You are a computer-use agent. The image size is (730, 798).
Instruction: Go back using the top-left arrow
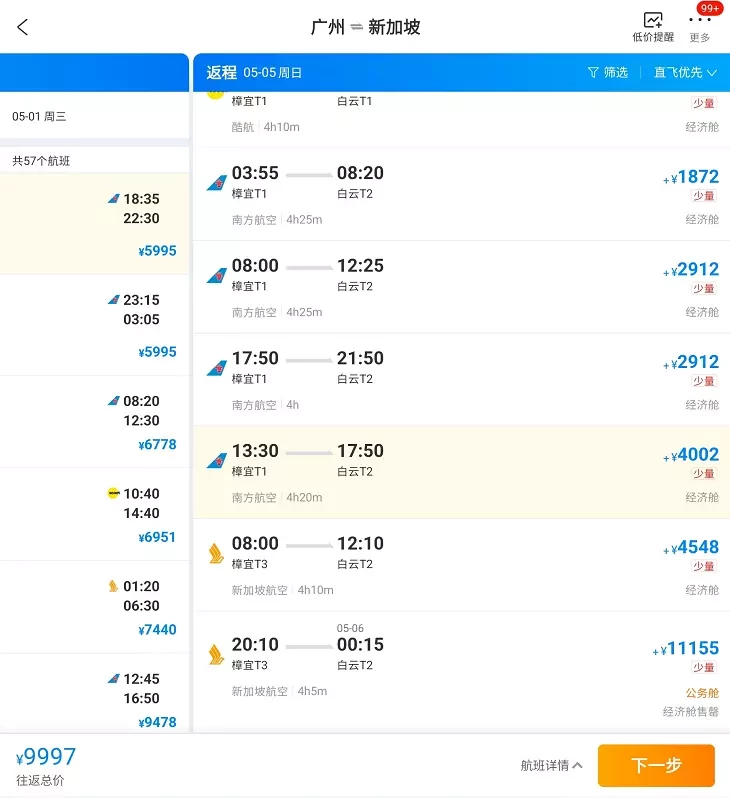pyautogui.click(x=22, y=27)
